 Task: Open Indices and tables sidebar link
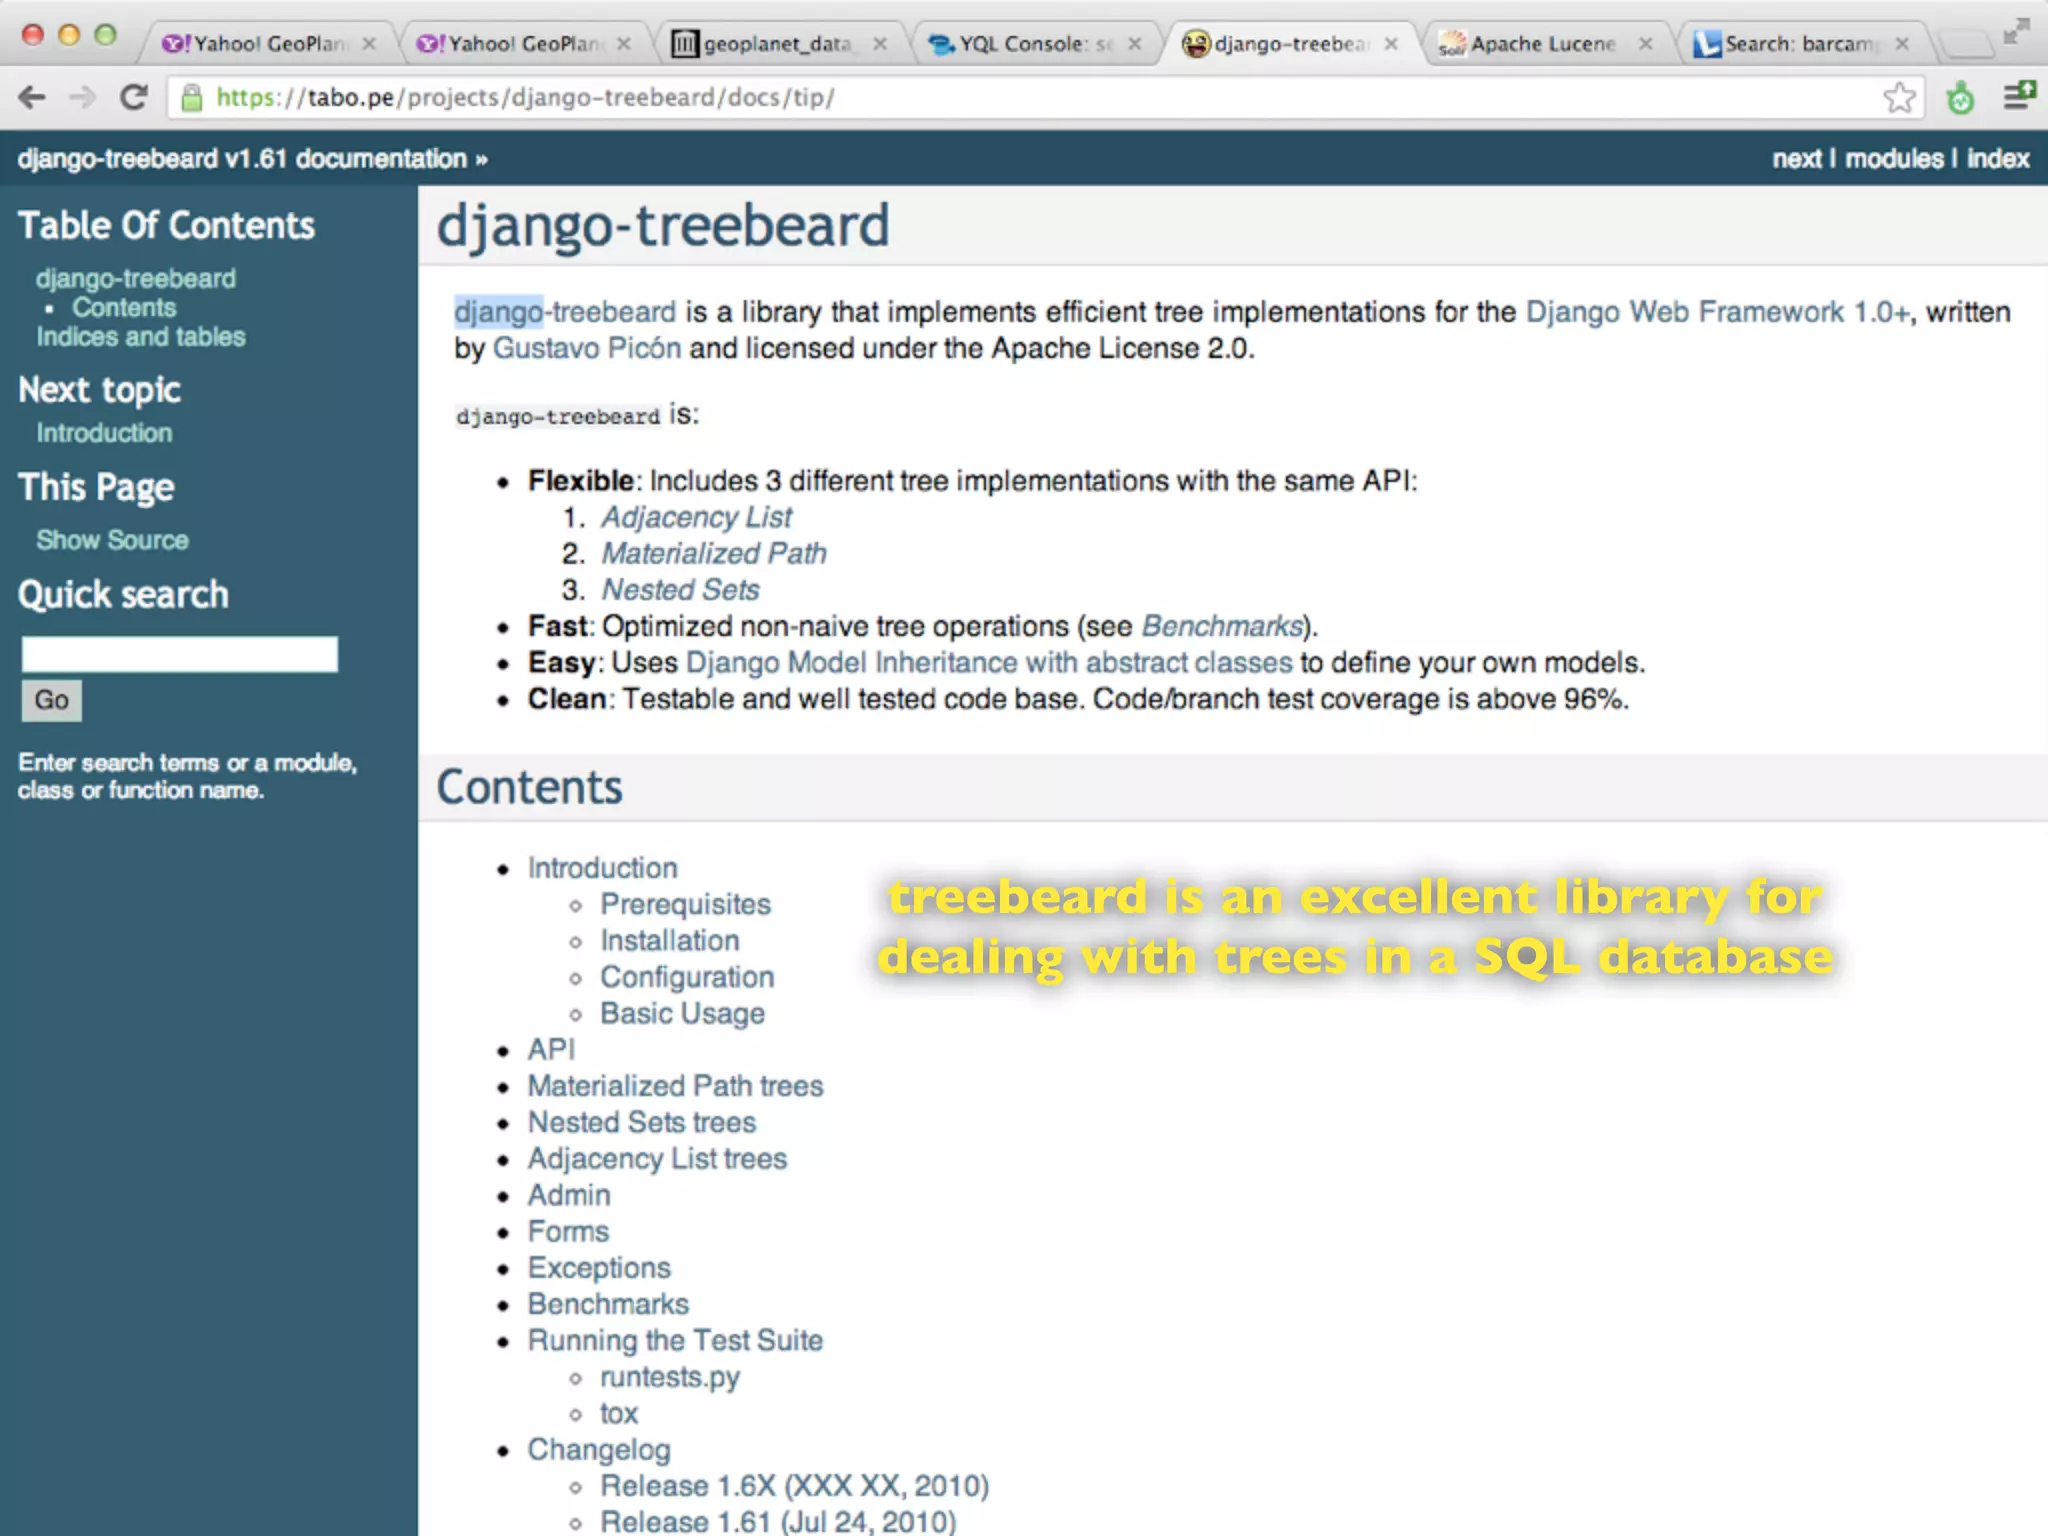141,336
